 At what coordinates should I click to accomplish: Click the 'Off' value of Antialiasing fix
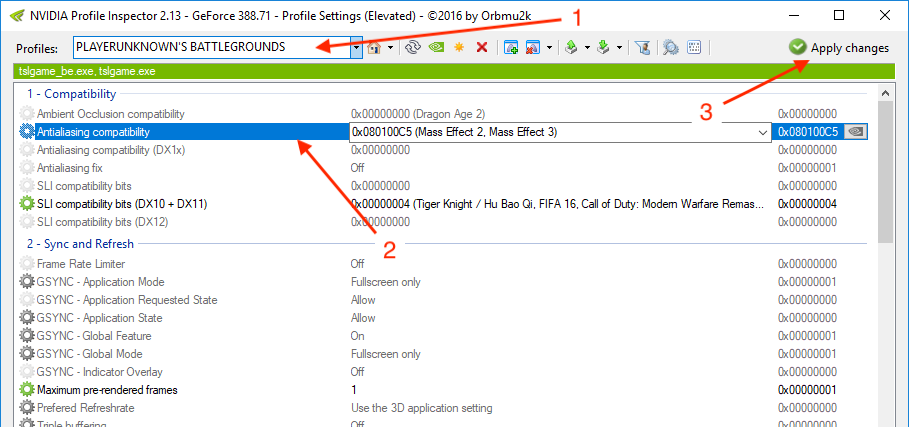click(358, 168)
